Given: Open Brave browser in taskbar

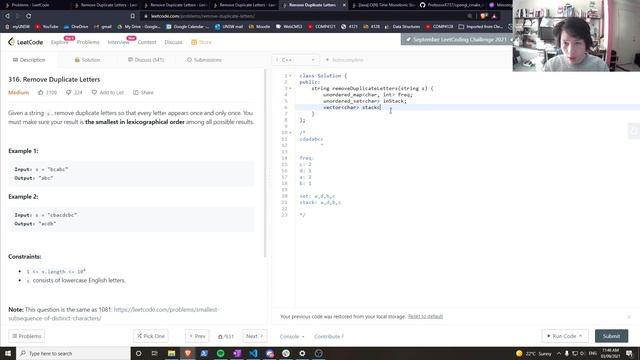Looking at the screenshot, I should [188, 353].
